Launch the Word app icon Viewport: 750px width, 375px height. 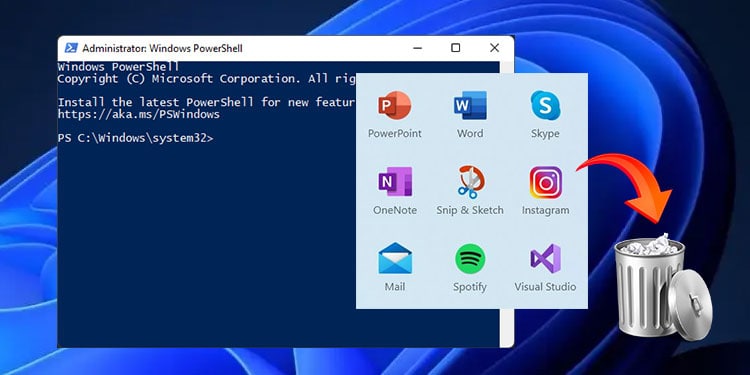(x=470, y=106)
